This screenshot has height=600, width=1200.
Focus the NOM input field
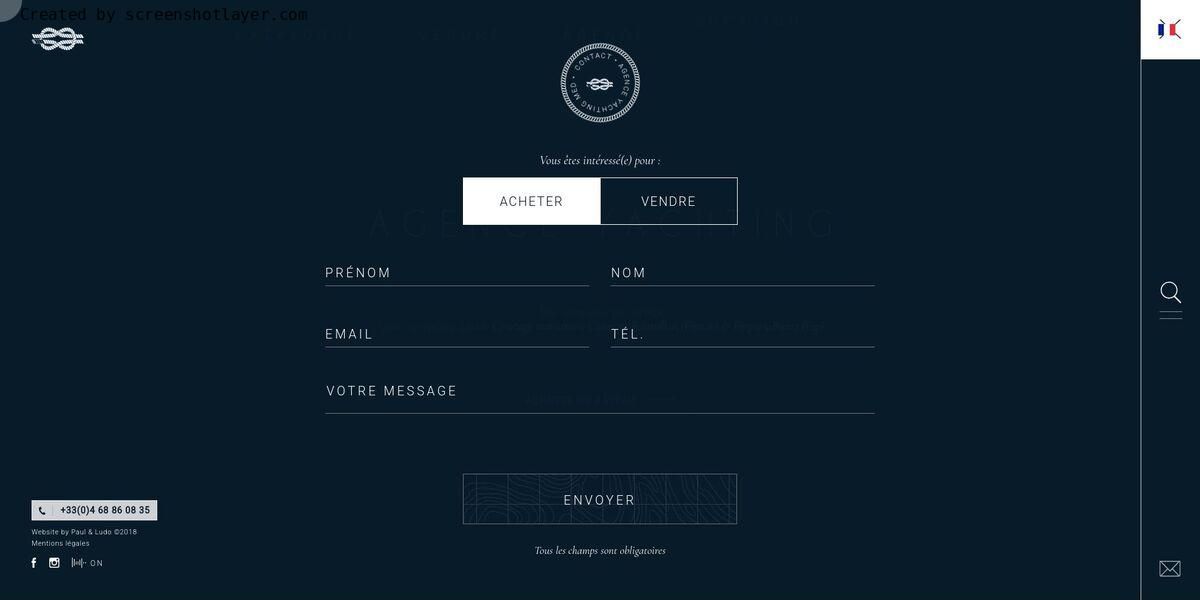pyautogui.click(x=742, y=273)
